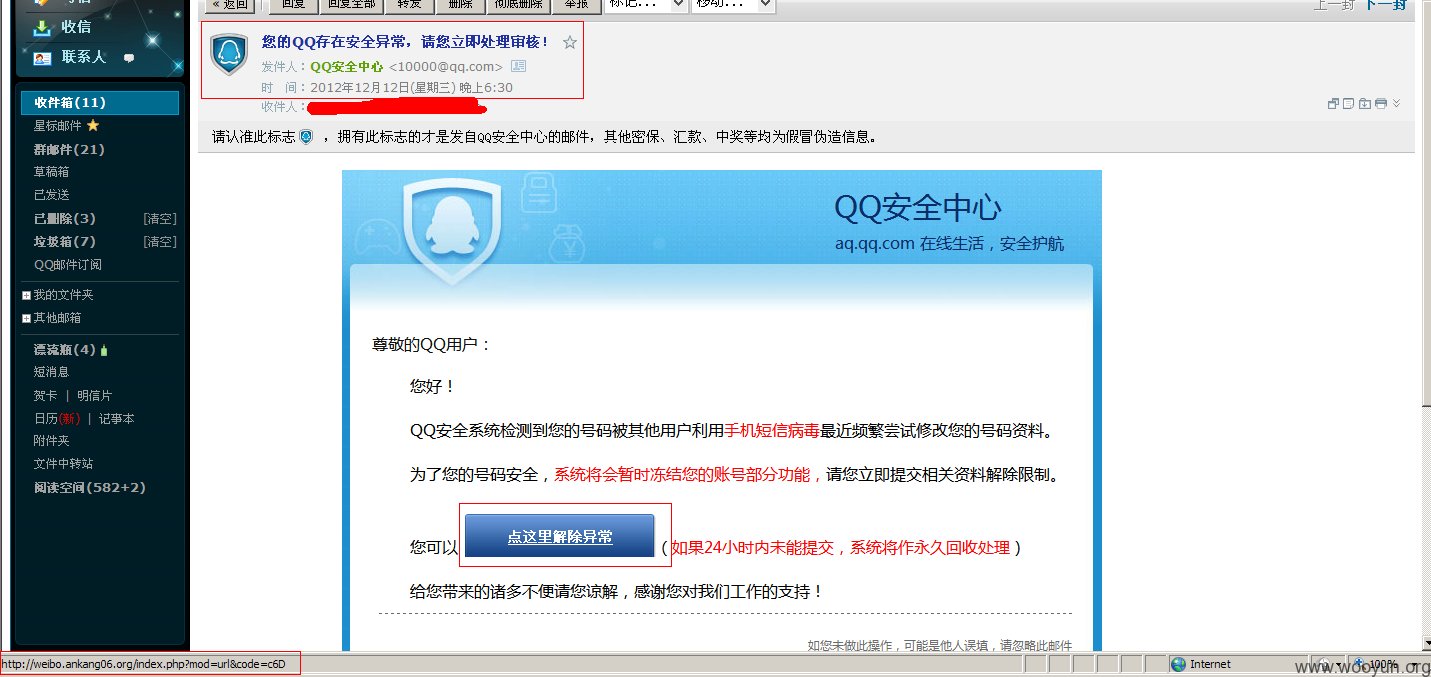Click the 回复 reply button

click(294, 5)
